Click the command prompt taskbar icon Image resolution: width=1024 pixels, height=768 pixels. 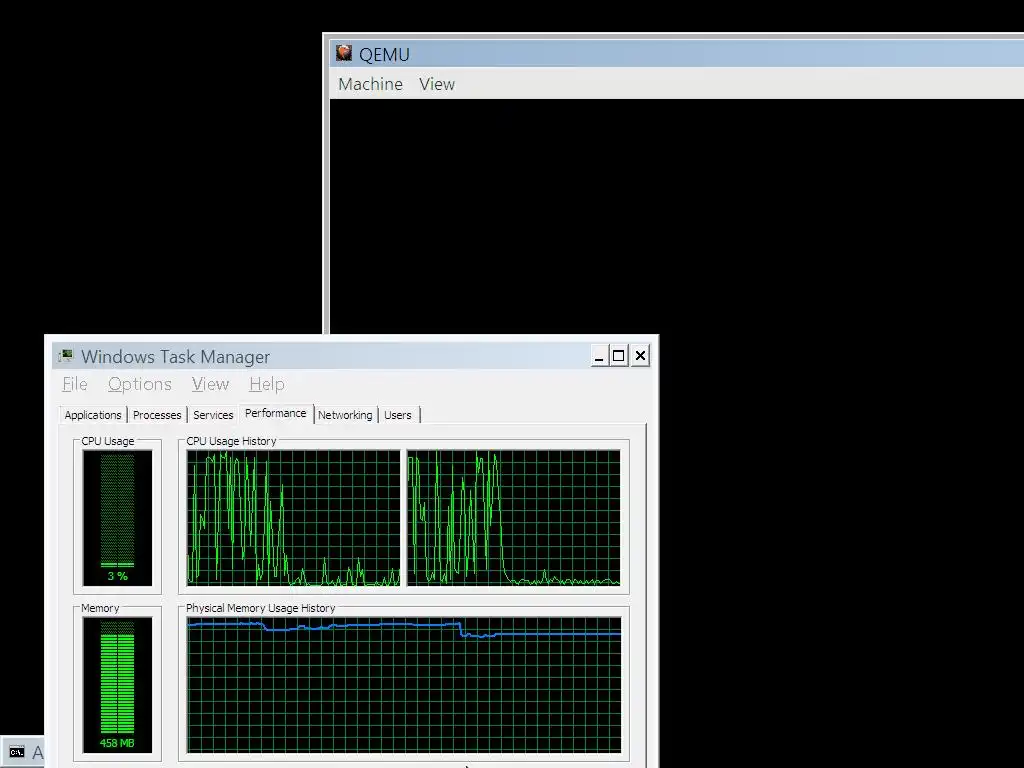[17, 752]
